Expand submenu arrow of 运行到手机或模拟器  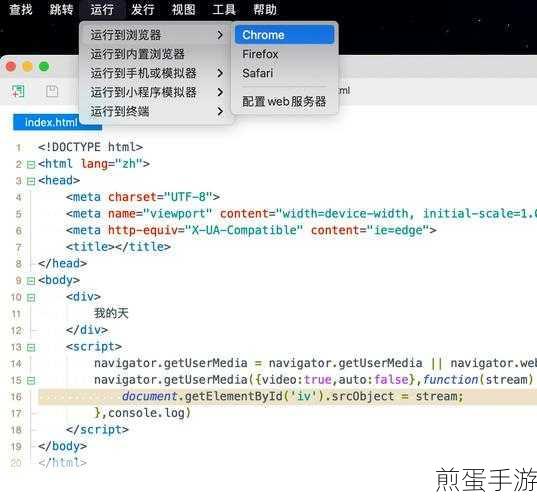[220, 73]
